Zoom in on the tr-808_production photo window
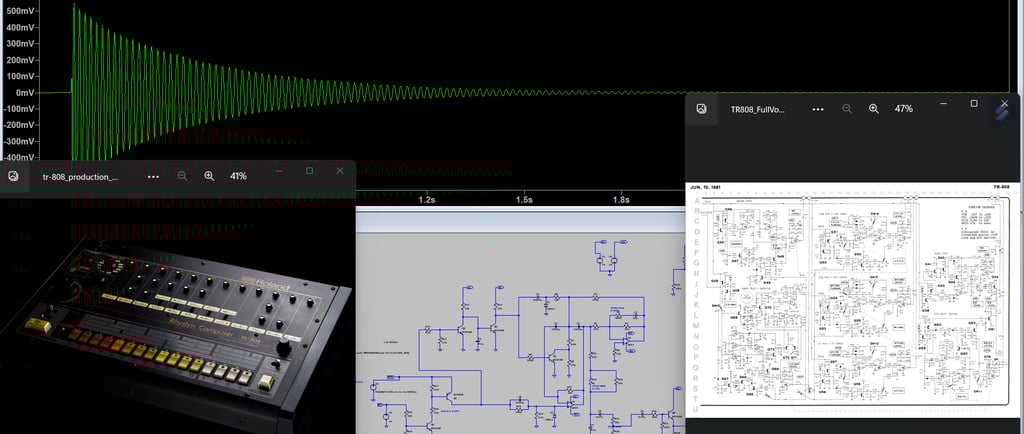Screen dimensions: 1024x434 tap(209, 176)
